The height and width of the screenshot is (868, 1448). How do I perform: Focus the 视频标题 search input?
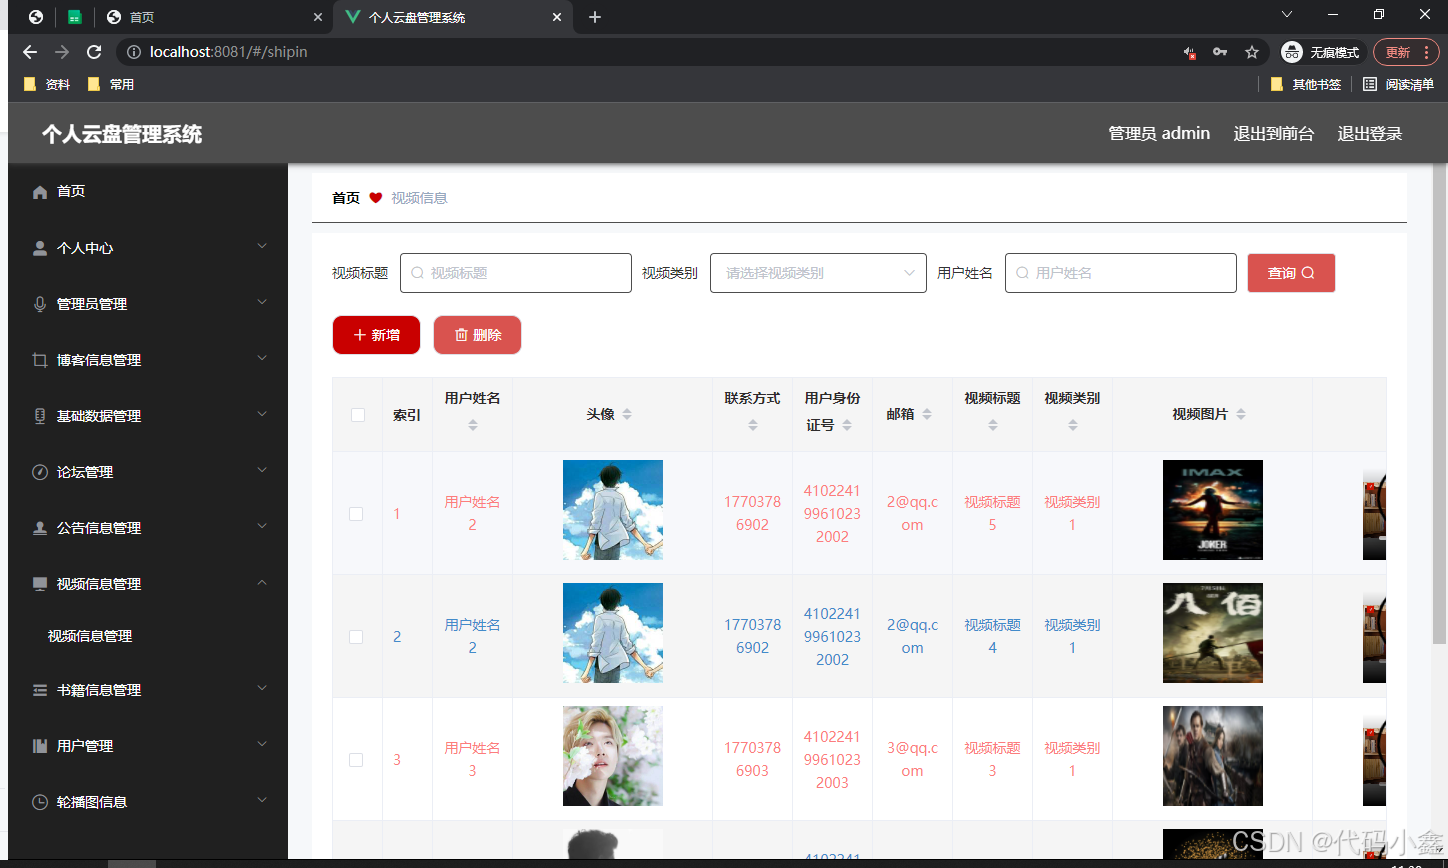click(516, 273)
